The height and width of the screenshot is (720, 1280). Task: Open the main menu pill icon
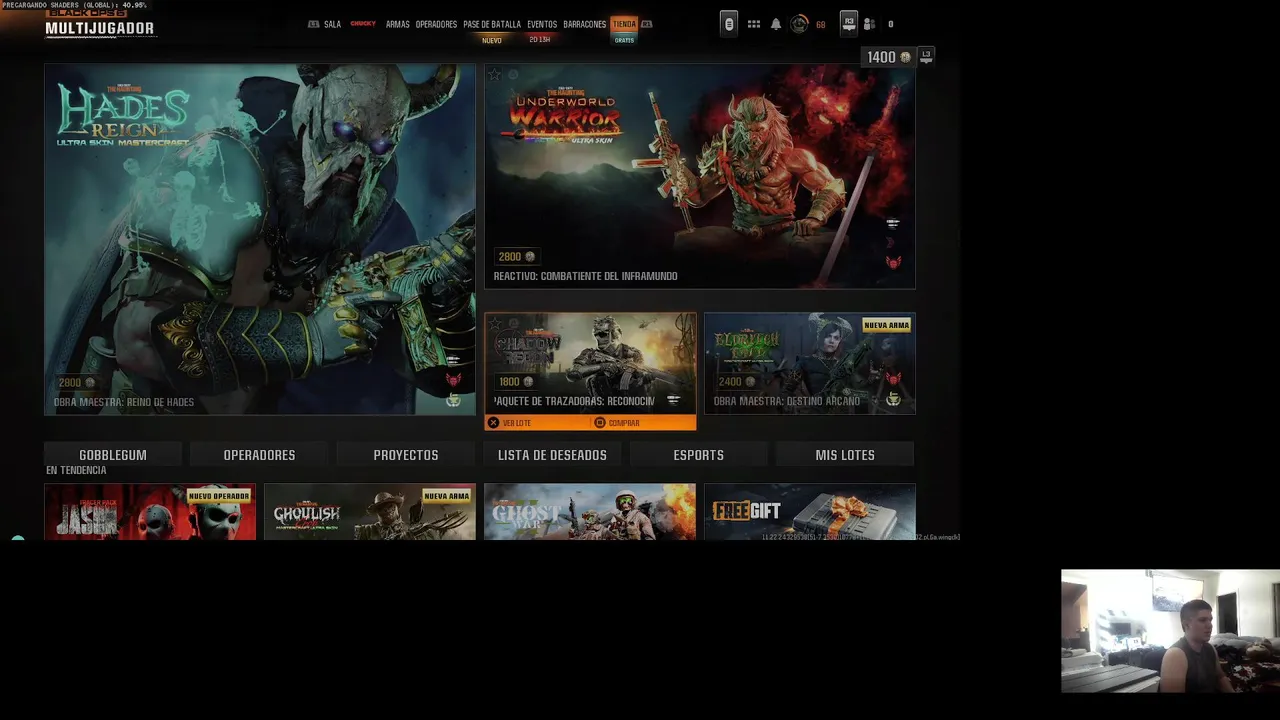click(729, 24)
